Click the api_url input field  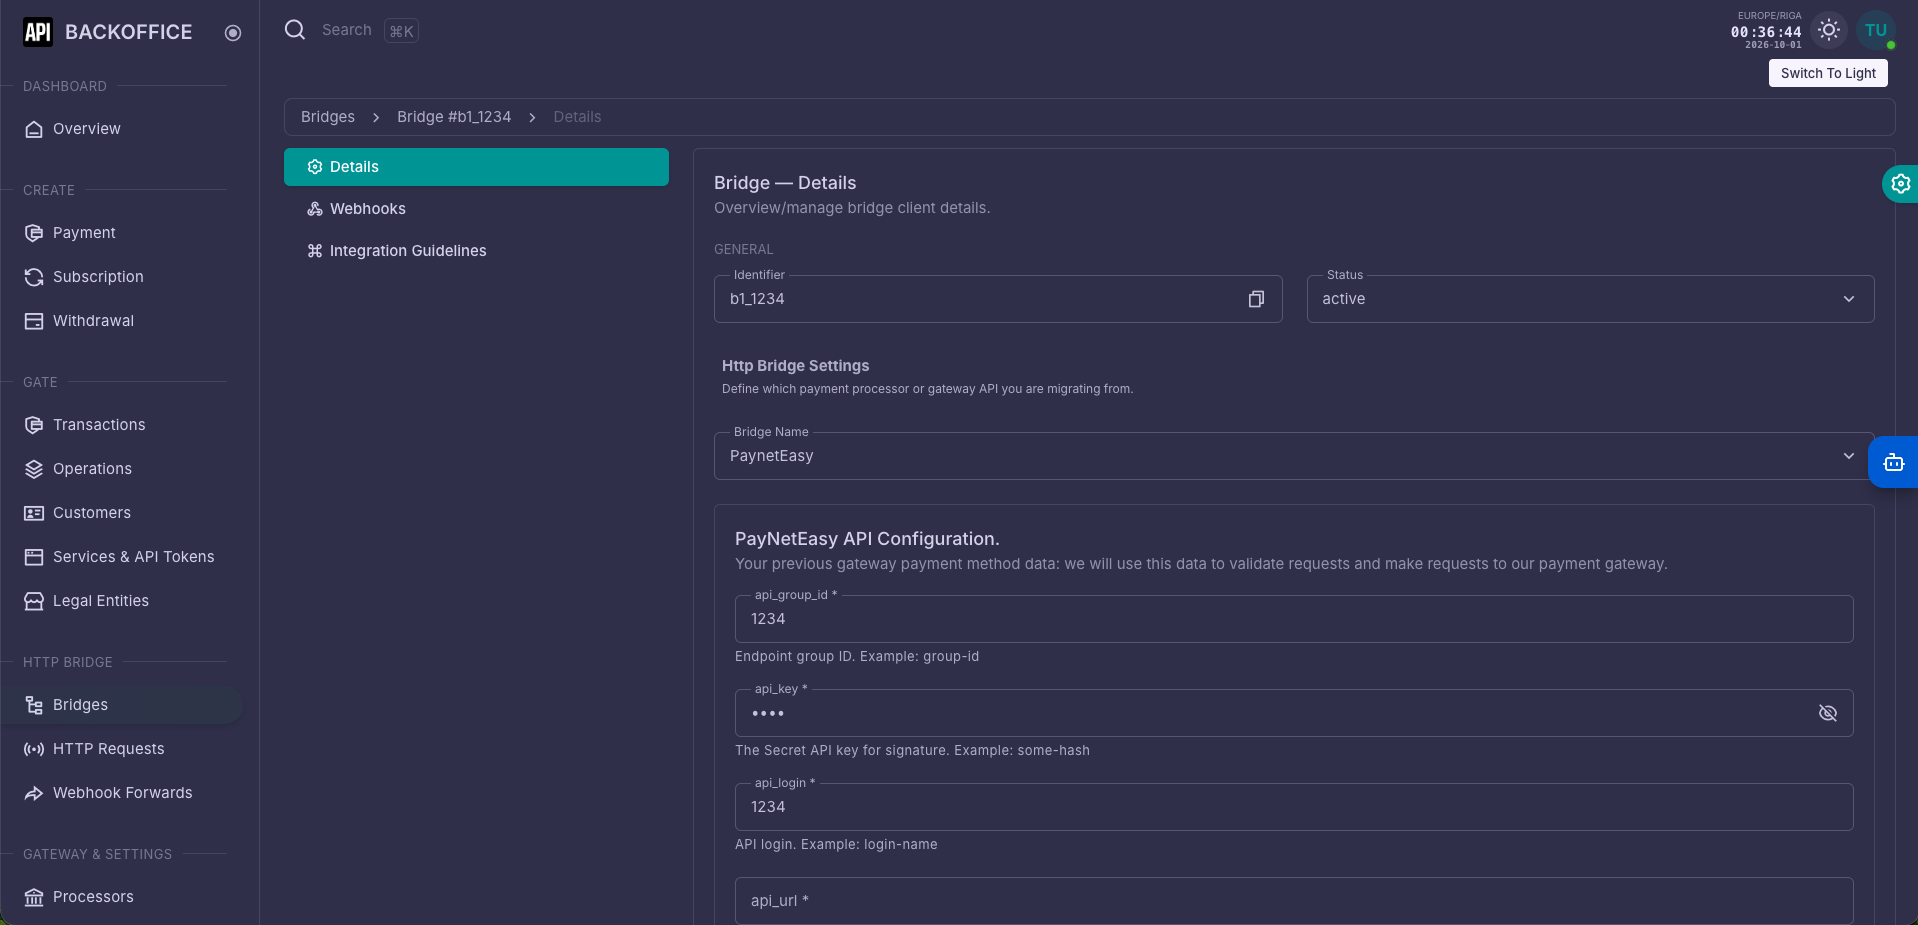pyautogui.click(x=1294, y=901)
